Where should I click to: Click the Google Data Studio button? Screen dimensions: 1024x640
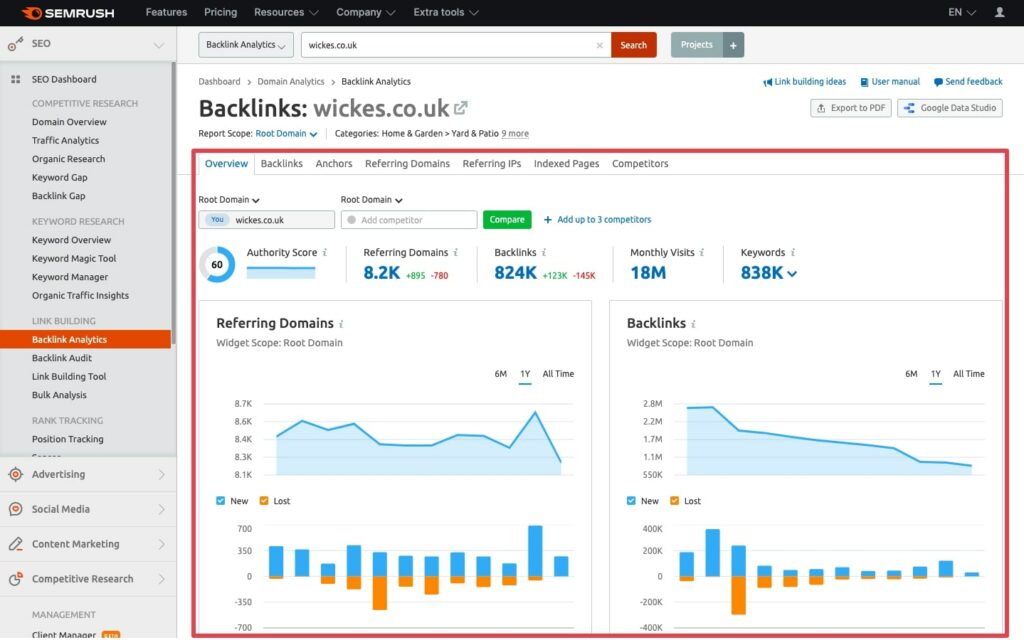950,108
